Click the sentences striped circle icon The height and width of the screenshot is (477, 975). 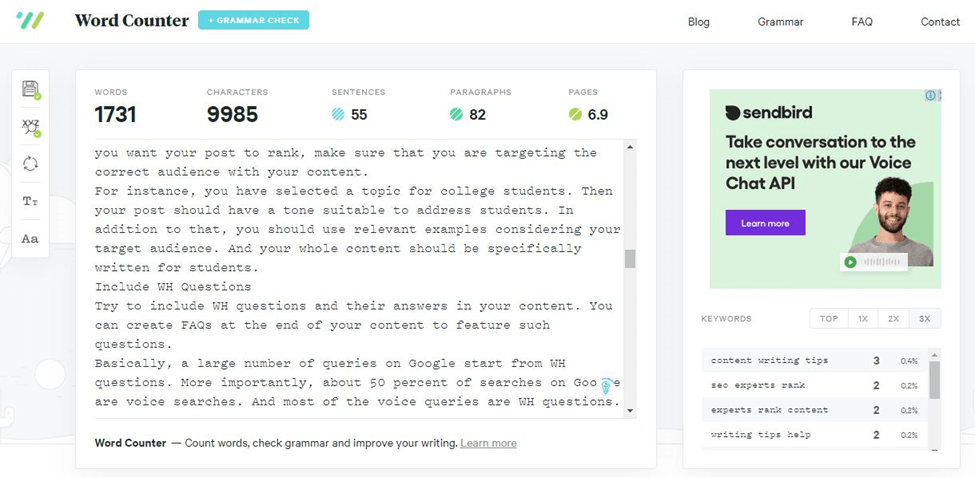tap(338, 114)
